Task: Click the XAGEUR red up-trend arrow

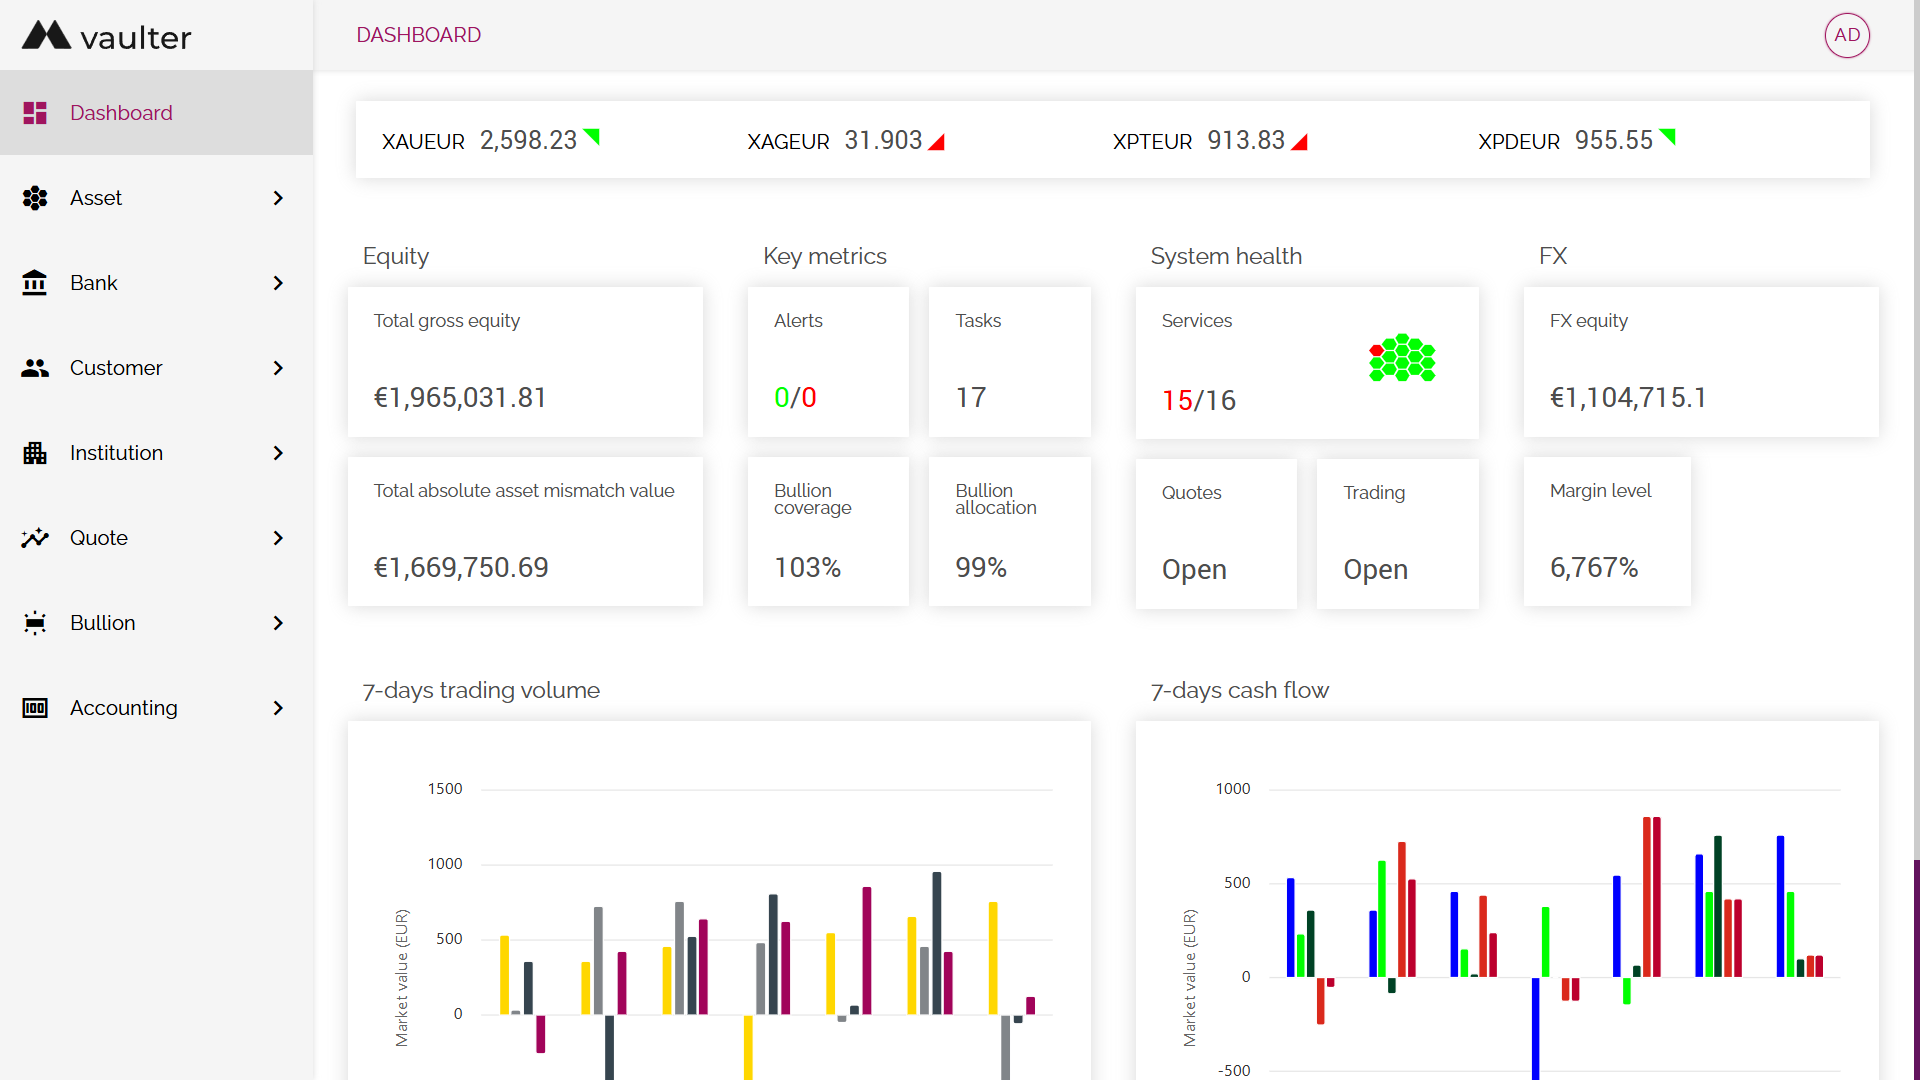Action: (936, 142)
